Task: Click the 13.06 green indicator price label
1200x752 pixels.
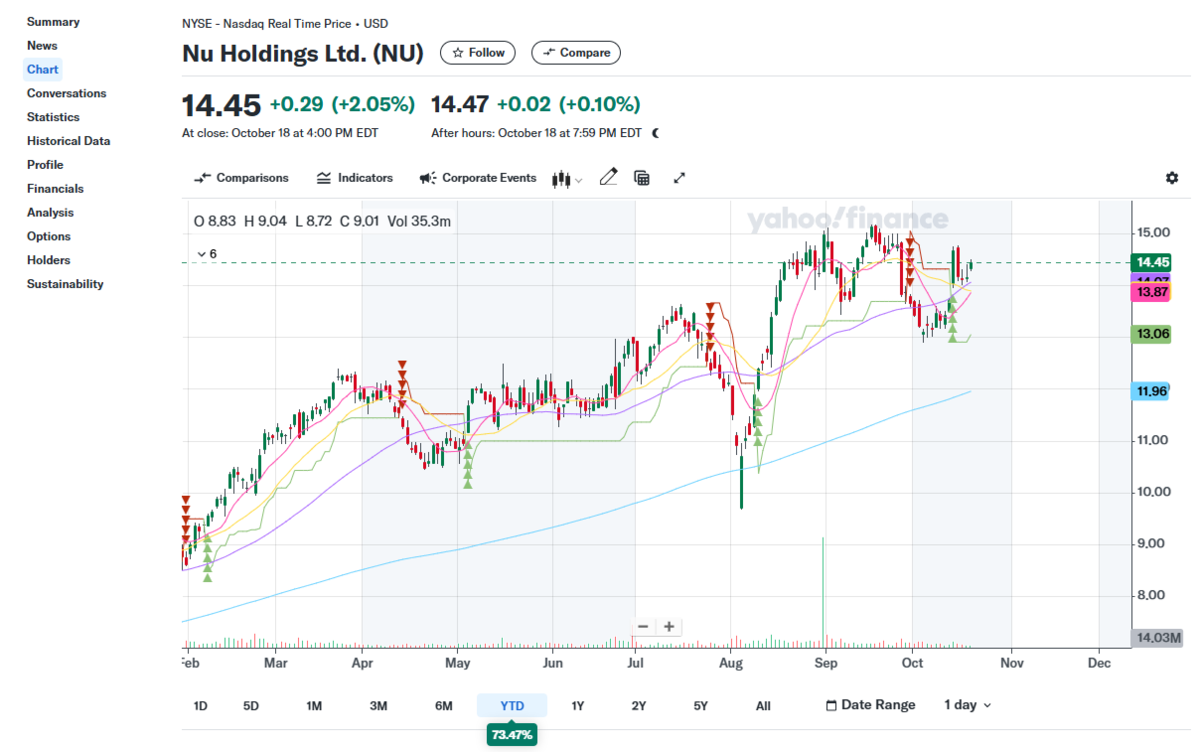Action: pos(1150,334)
